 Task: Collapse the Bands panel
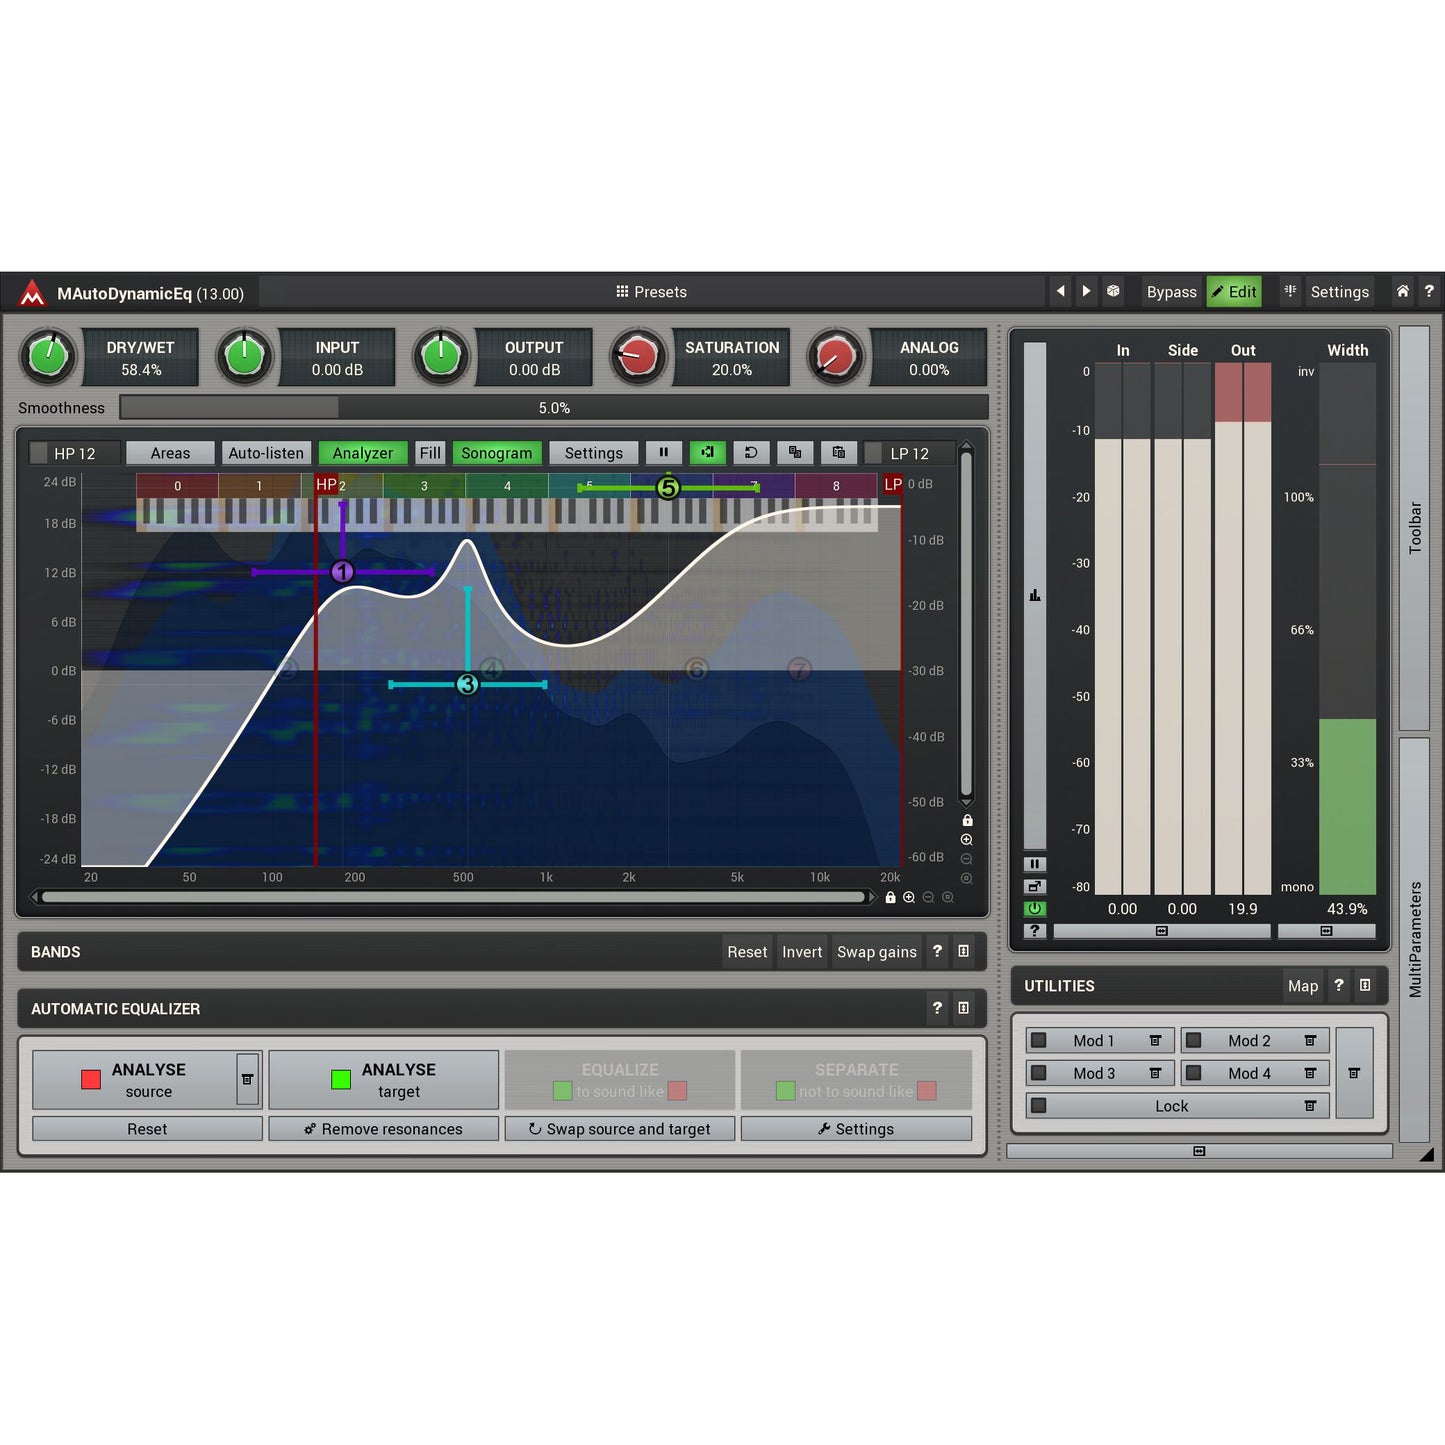[x=963, y=951]
